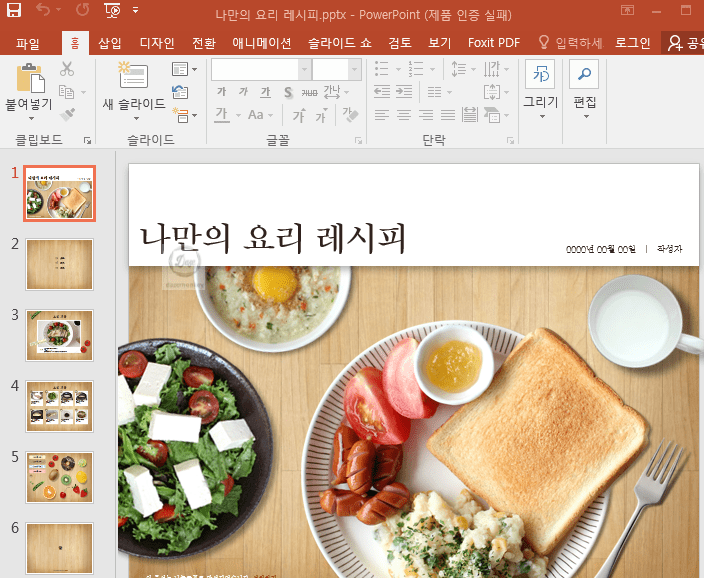Open the 클립보드 dialog launcher
This screenshot has width=704, height=578.
(x=88, y=141)
